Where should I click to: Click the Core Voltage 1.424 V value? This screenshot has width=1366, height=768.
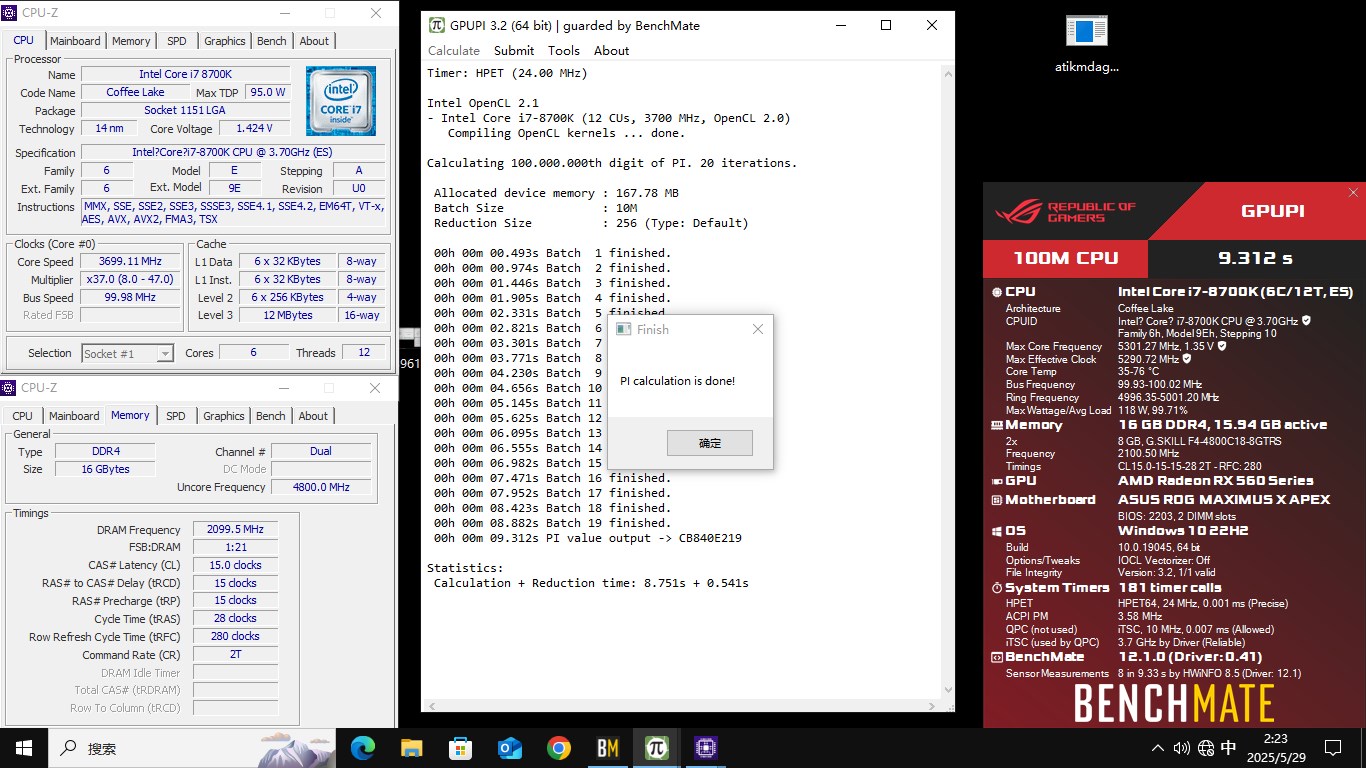(x=254, y=128)
